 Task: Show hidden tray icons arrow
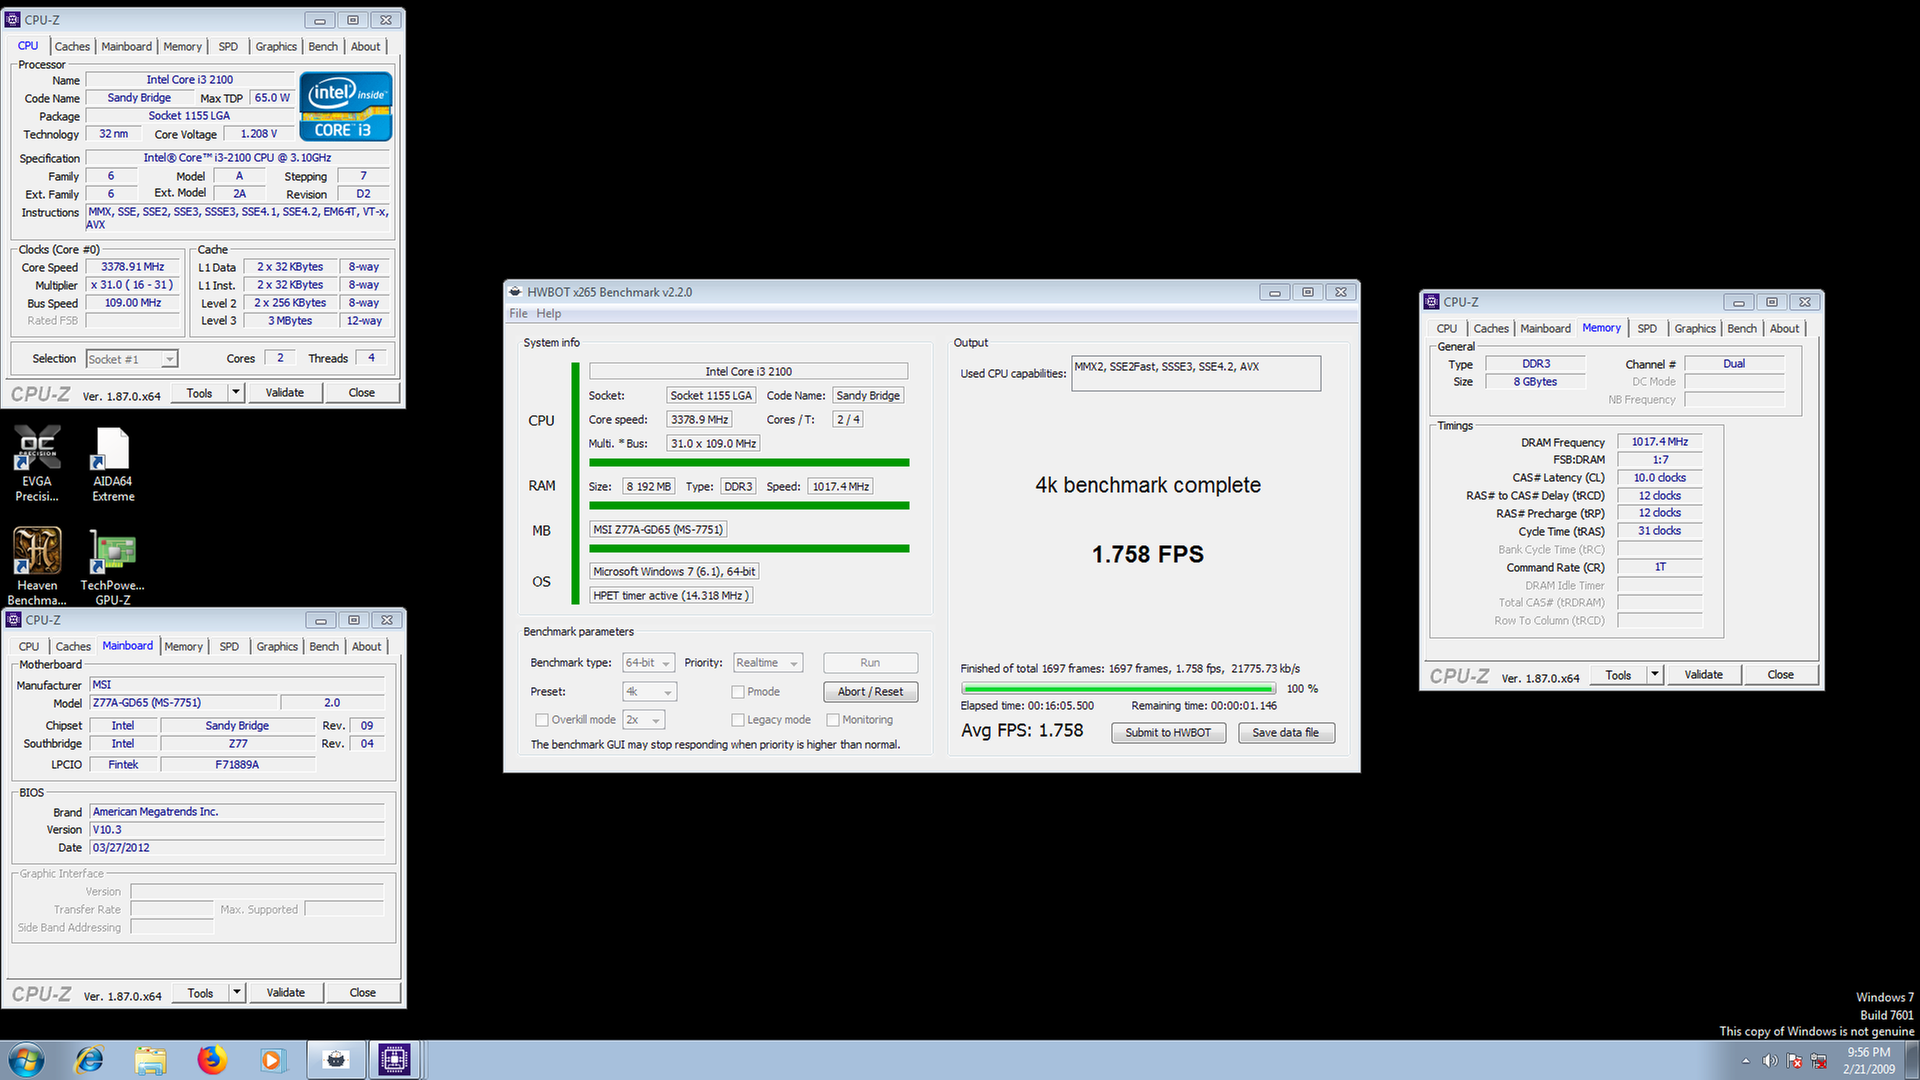(x=1746, y=1061)
